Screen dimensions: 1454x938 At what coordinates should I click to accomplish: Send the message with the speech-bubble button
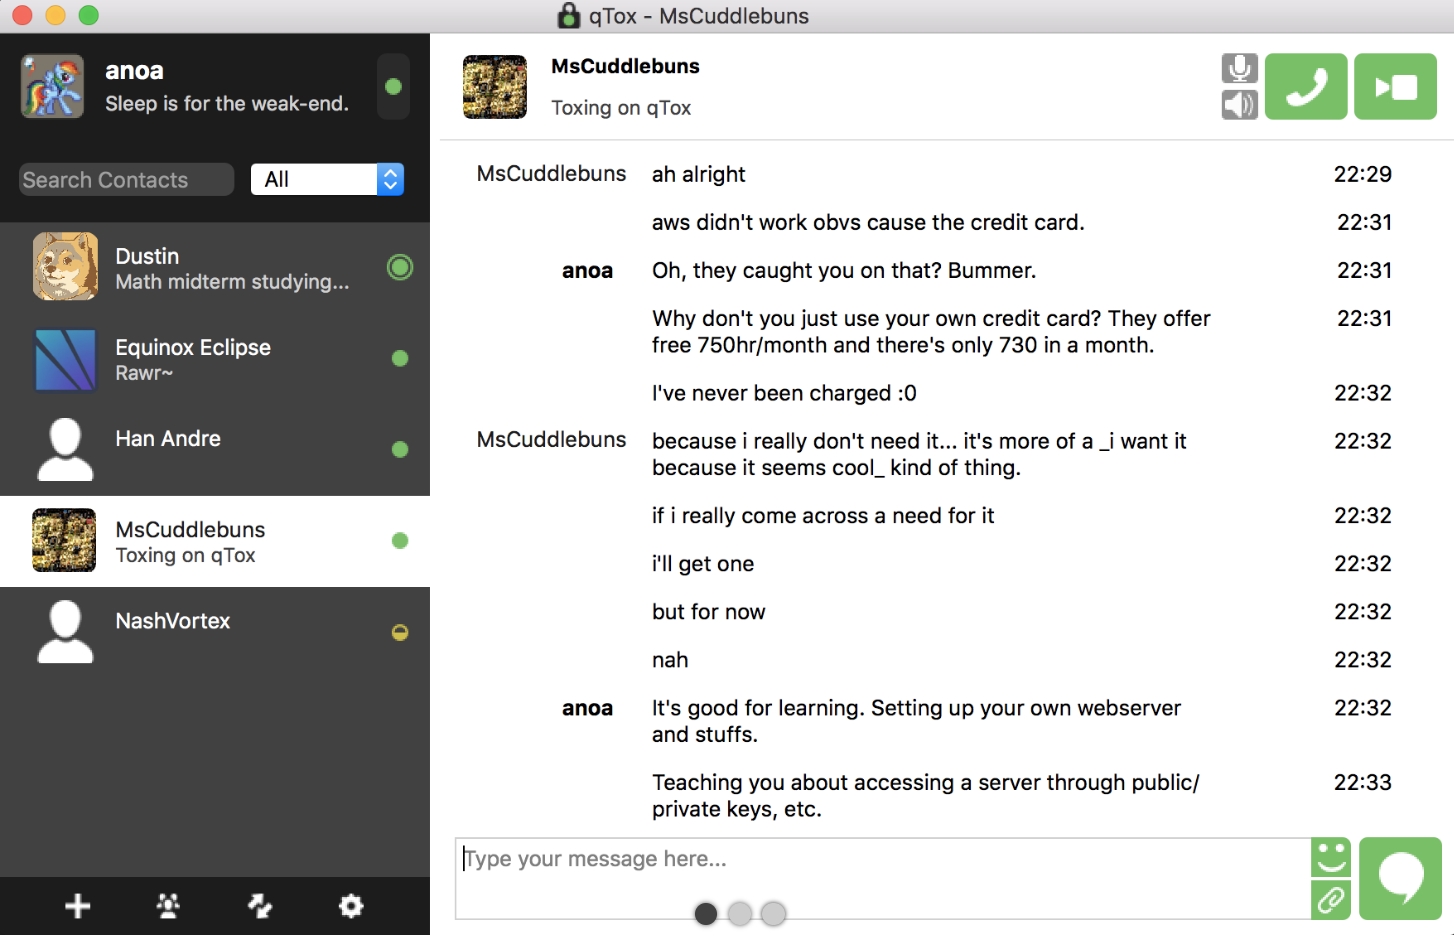coord(1400,878)
